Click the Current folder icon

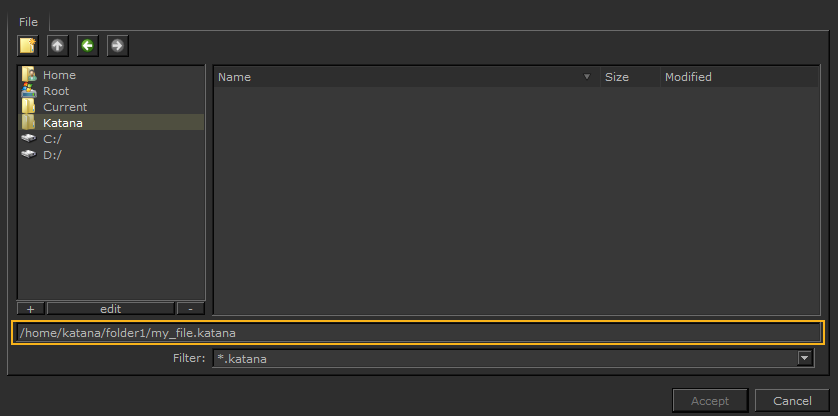pyautogui.click(x=28, y=106)
